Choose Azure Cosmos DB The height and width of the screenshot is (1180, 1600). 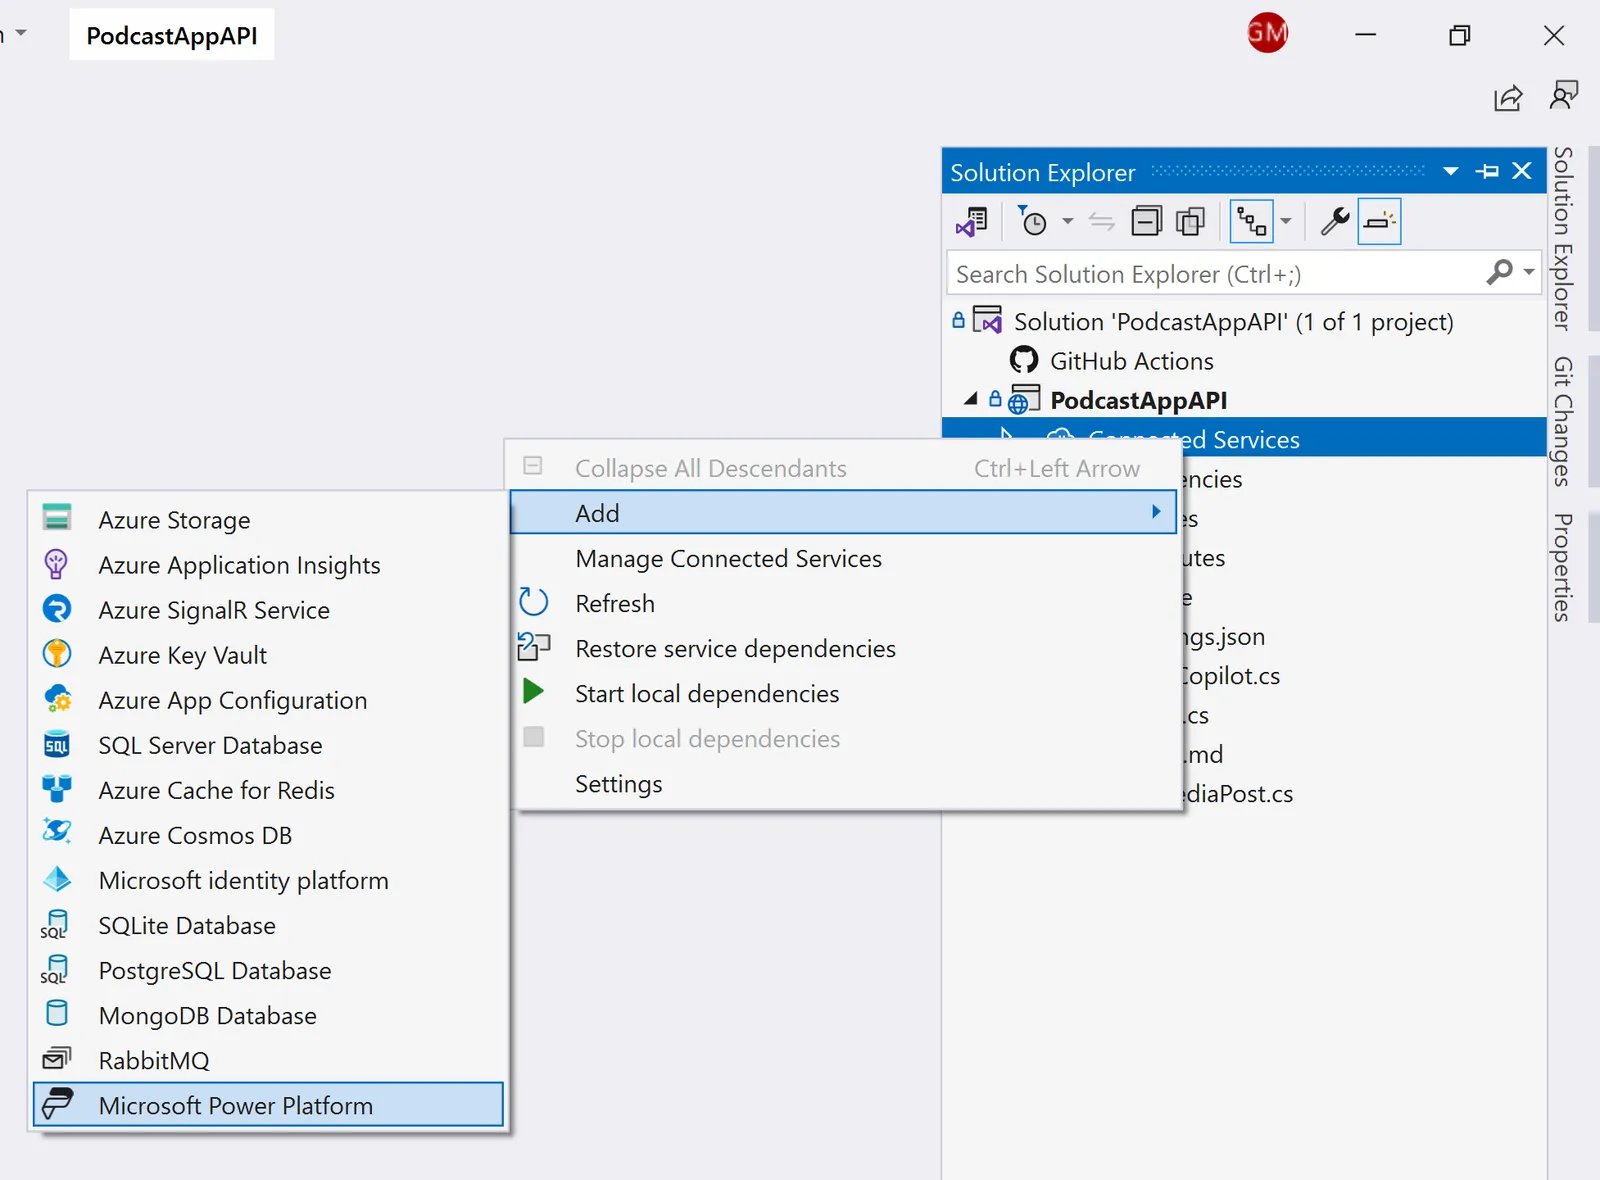(x=268, y=835)
